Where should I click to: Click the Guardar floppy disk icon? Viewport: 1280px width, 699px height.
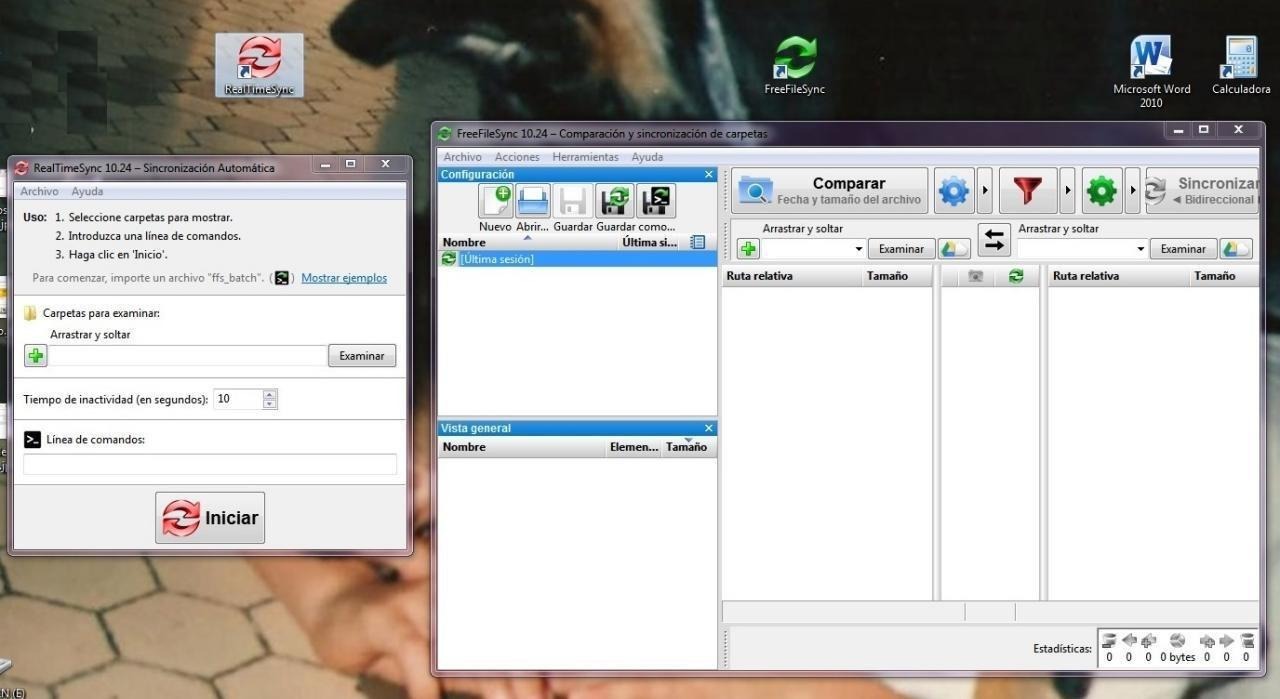[573, 201]
